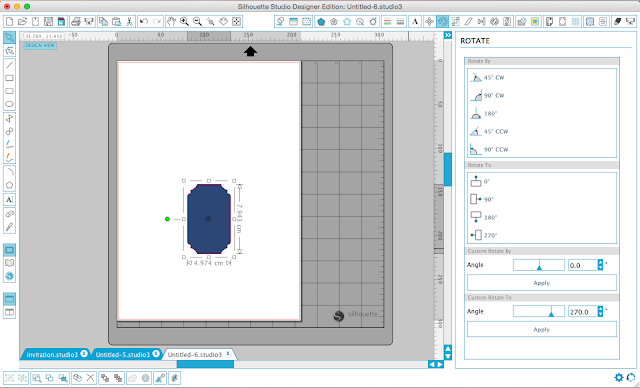Image resolution: width=640 pixels, height=388 pixels.
Task: Open the Text Style panel 'A' icon
Action: click(415, 22)
